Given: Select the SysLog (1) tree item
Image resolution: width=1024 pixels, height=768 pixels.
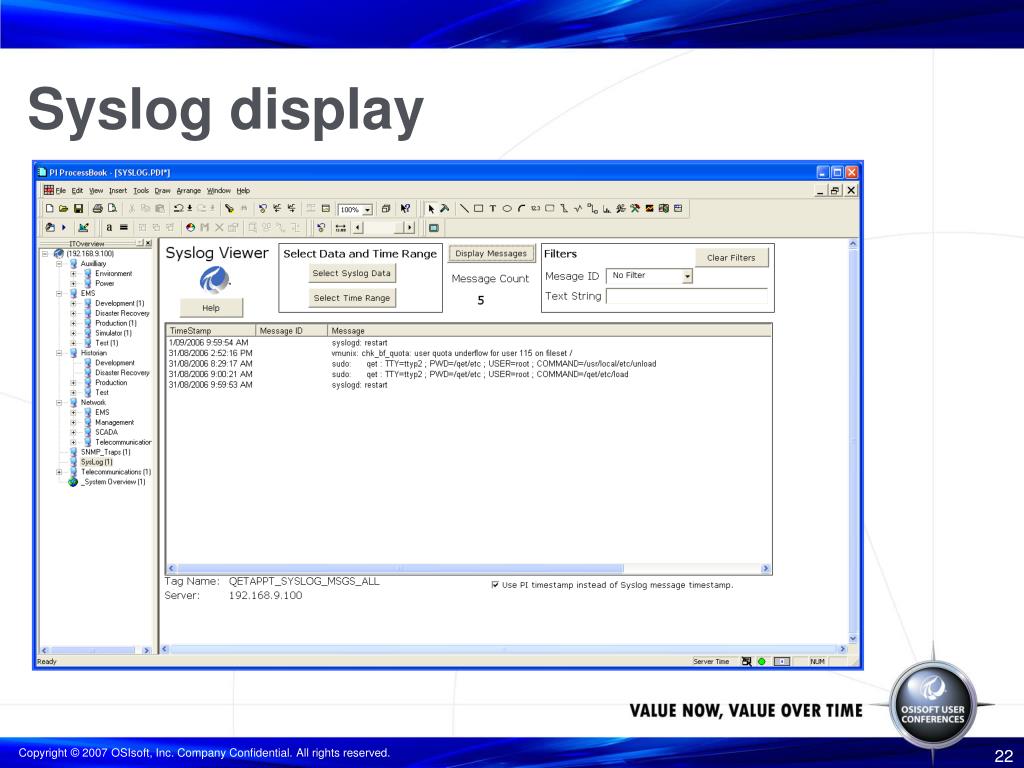Looking at the screenshot, I should pos(96,462).
